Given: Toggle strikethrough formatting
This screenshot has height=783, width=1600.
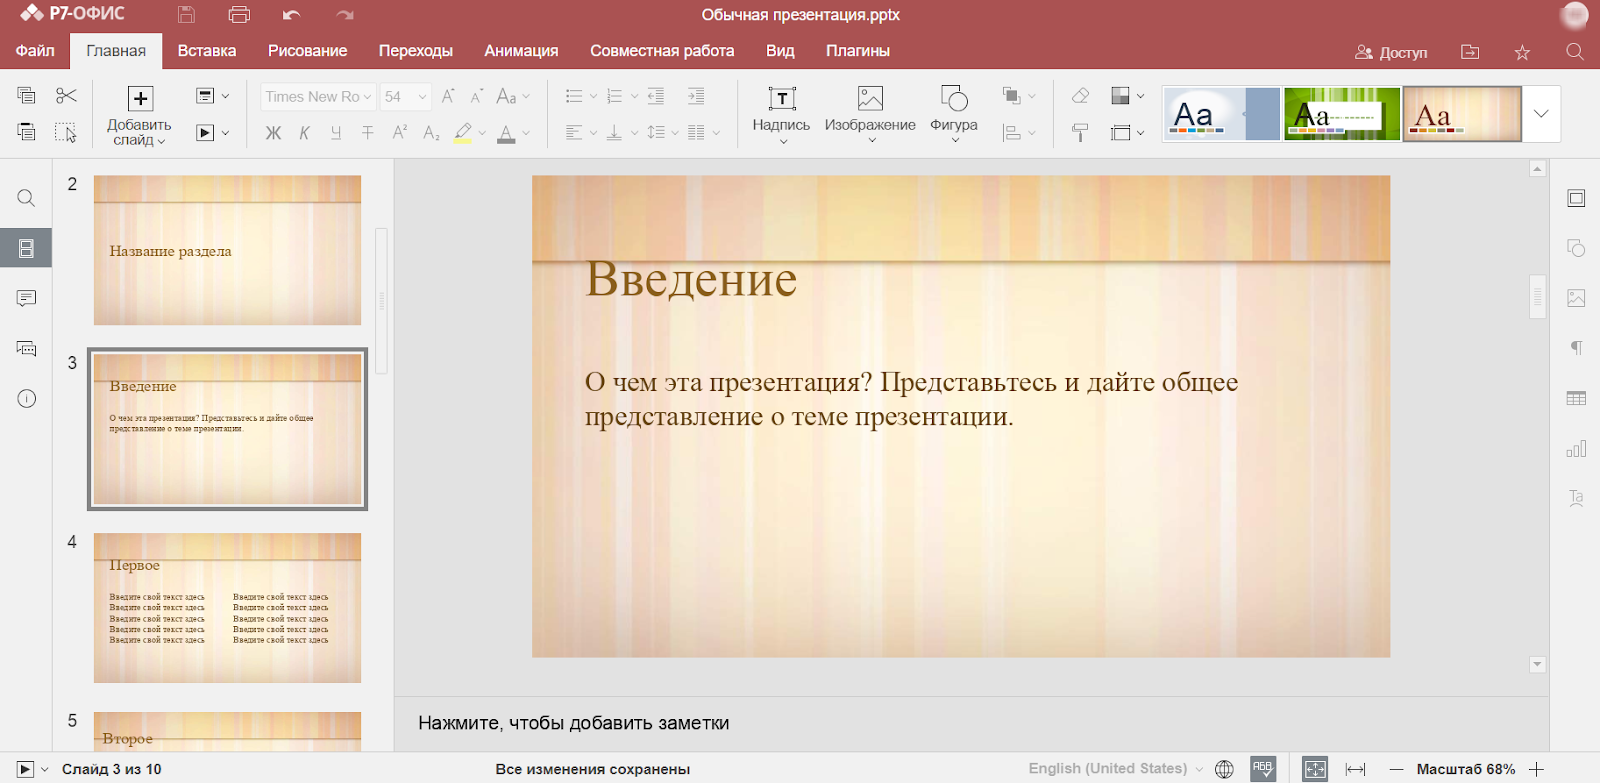Looking at the screenshot, I should (368, 132).
